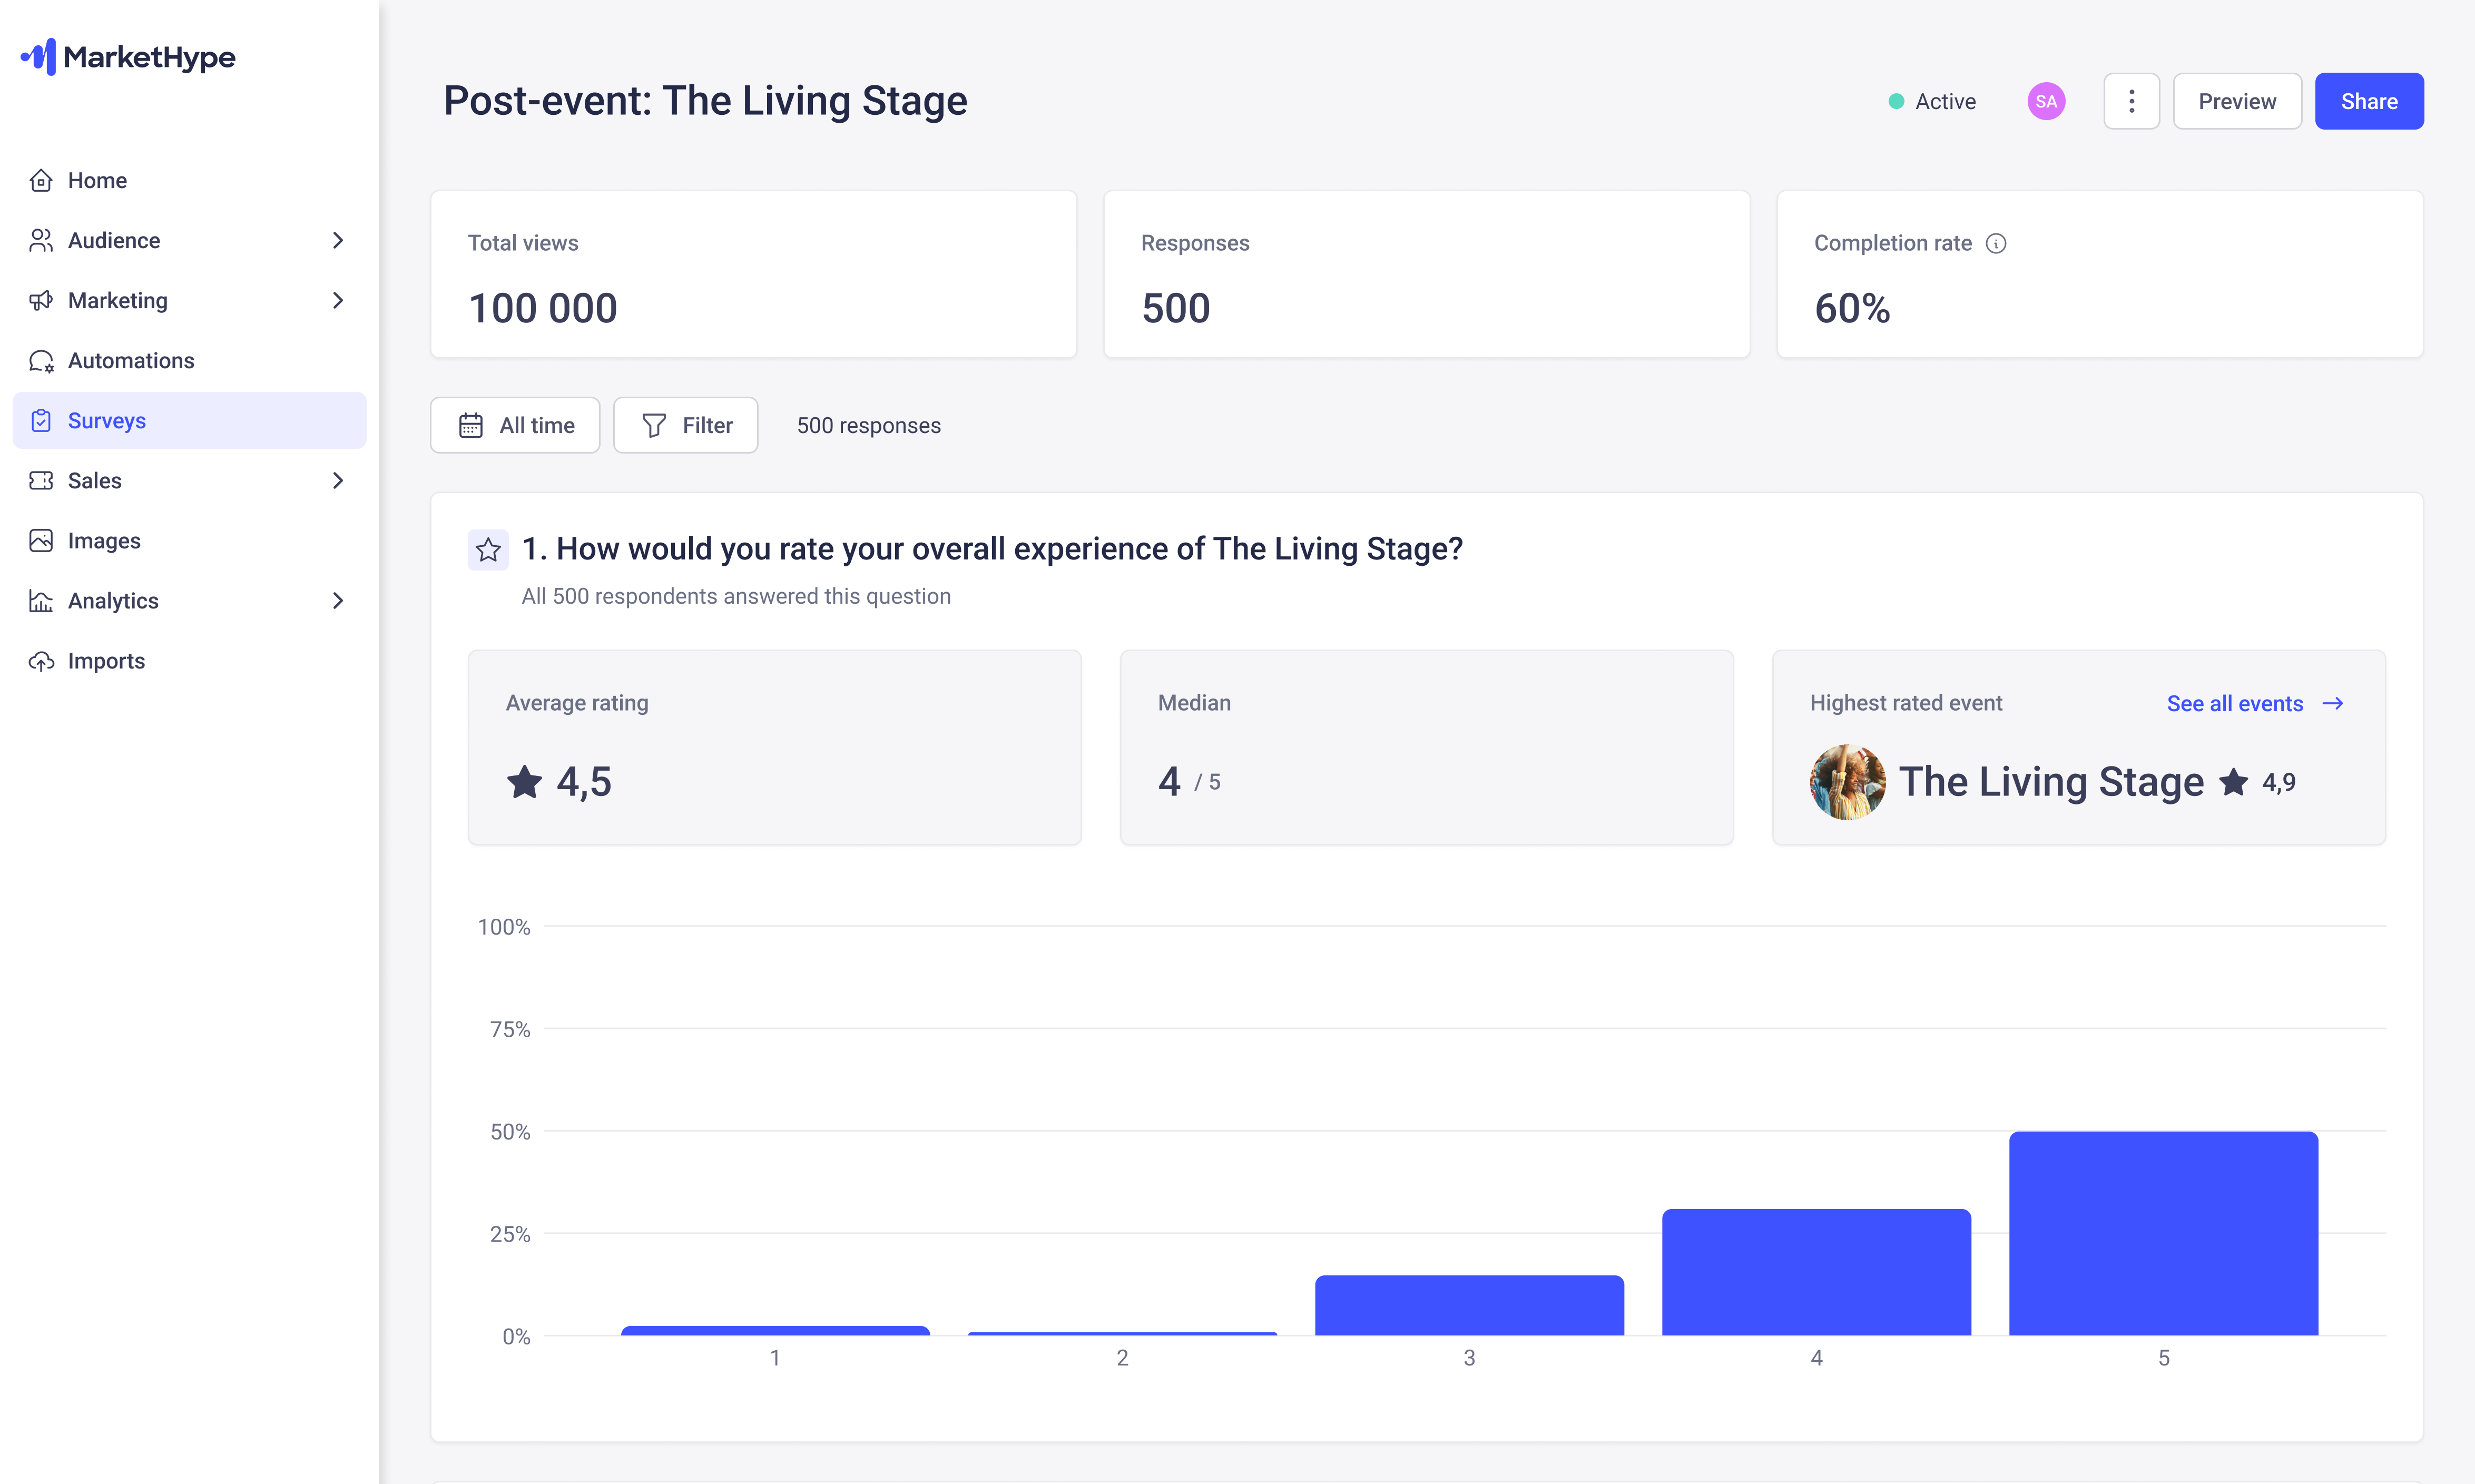Click the Completion rate info icon
This screenshot has width=2475, height=1484.
[1996, 243]
